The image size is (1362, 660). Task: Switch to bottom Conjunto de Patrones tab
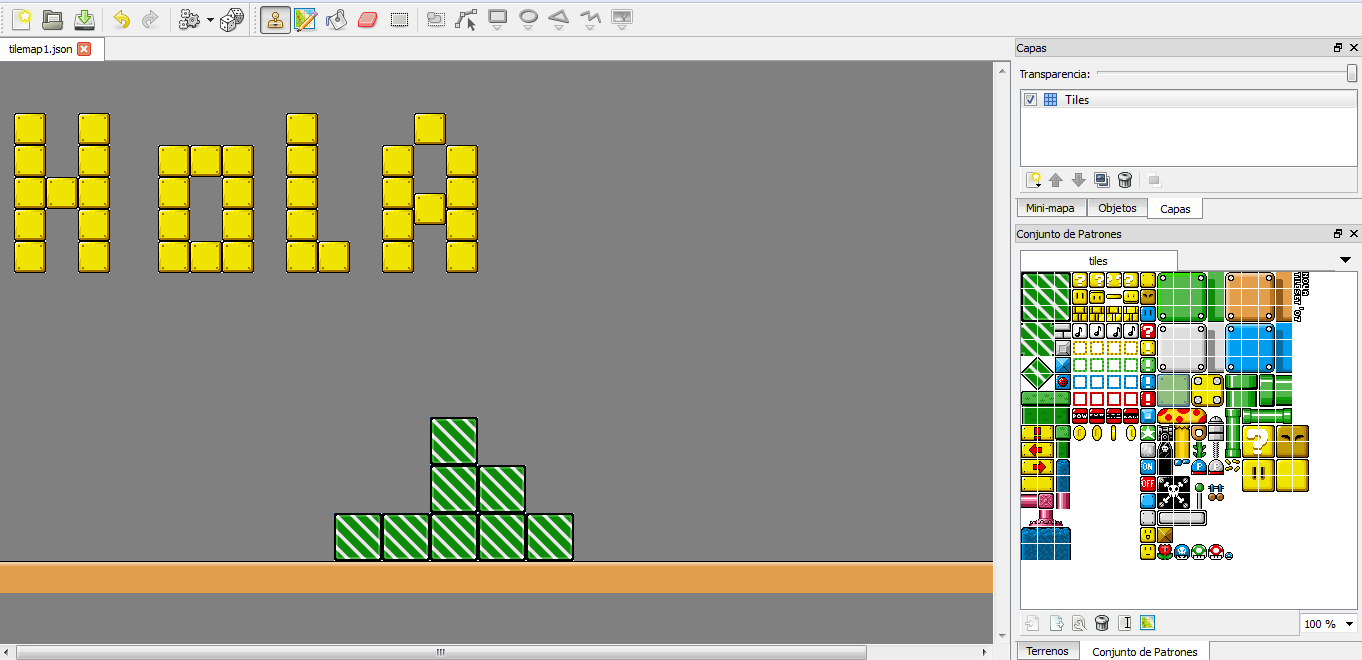[1145, 652]
